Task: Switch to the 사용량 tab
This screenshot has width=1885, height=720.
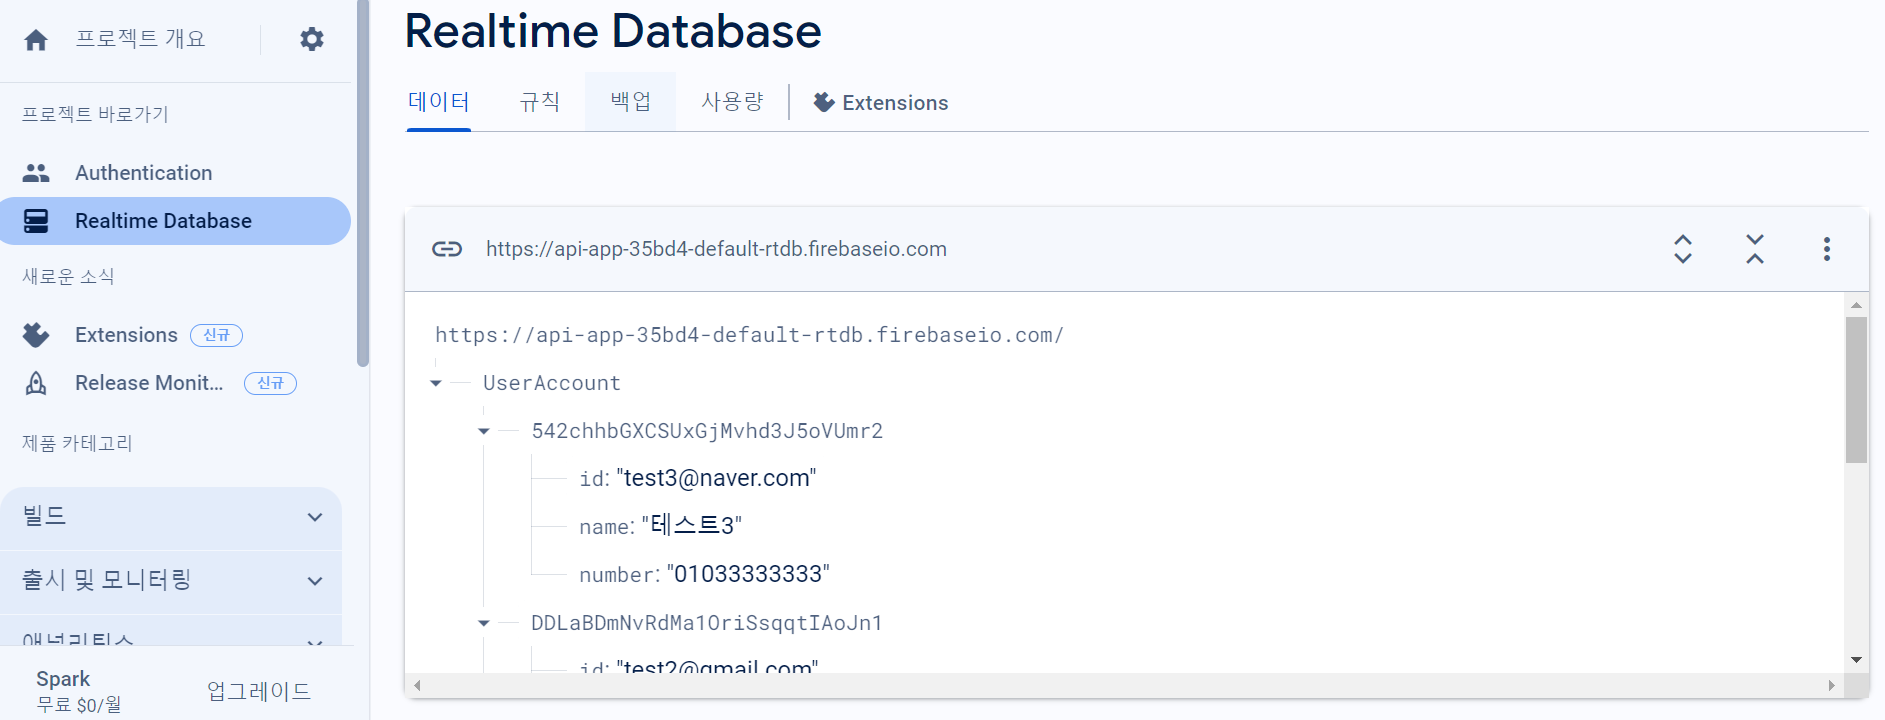Action: pyautogui.click(x=732, y=102)
